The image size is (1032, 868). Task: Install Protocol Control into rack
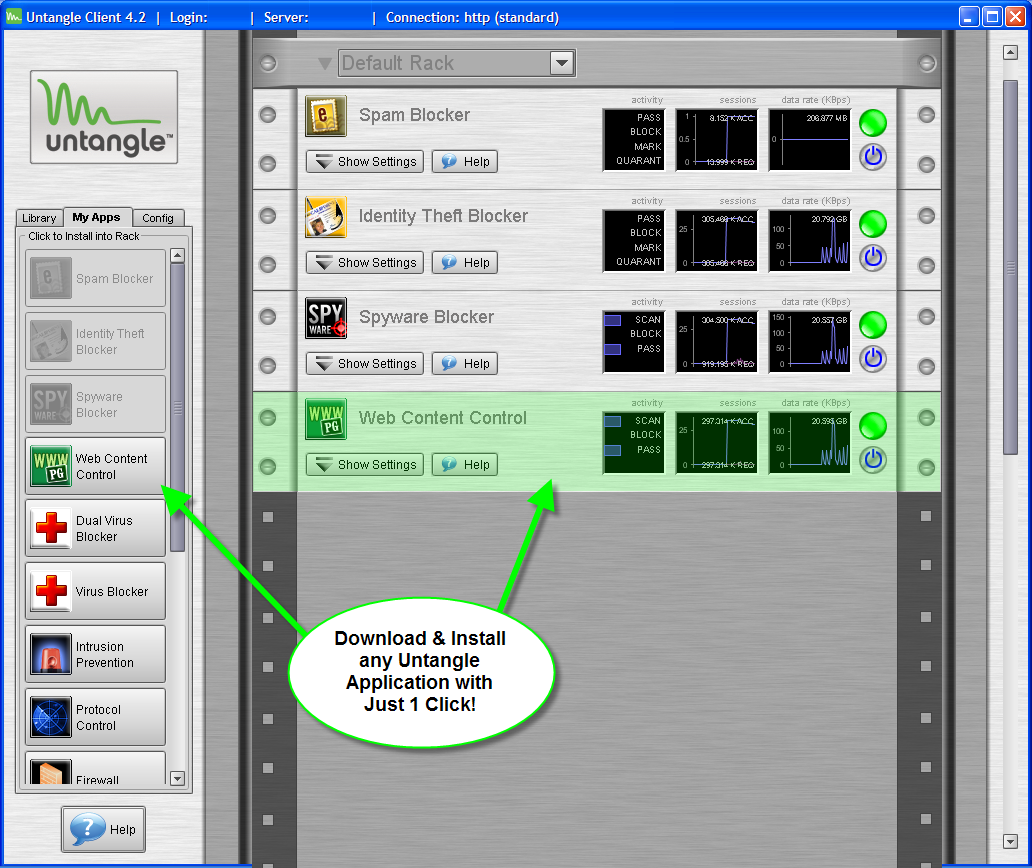click(x=95, y=717)
